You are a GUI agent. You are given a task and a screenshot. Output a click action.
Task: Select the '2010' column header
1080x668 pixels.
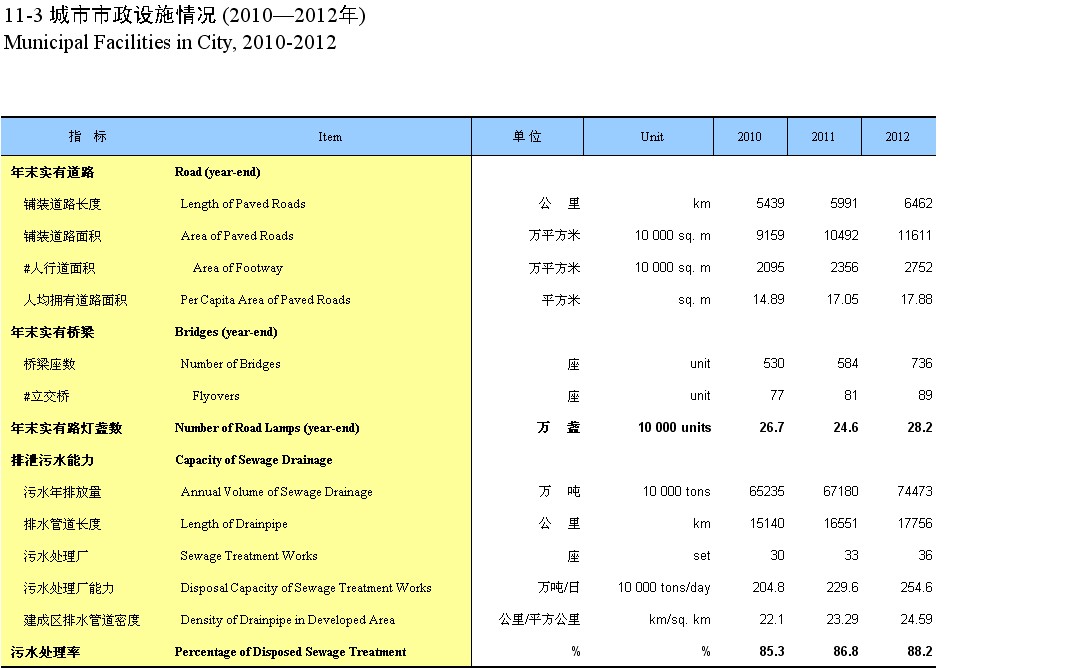pos(749,136)
